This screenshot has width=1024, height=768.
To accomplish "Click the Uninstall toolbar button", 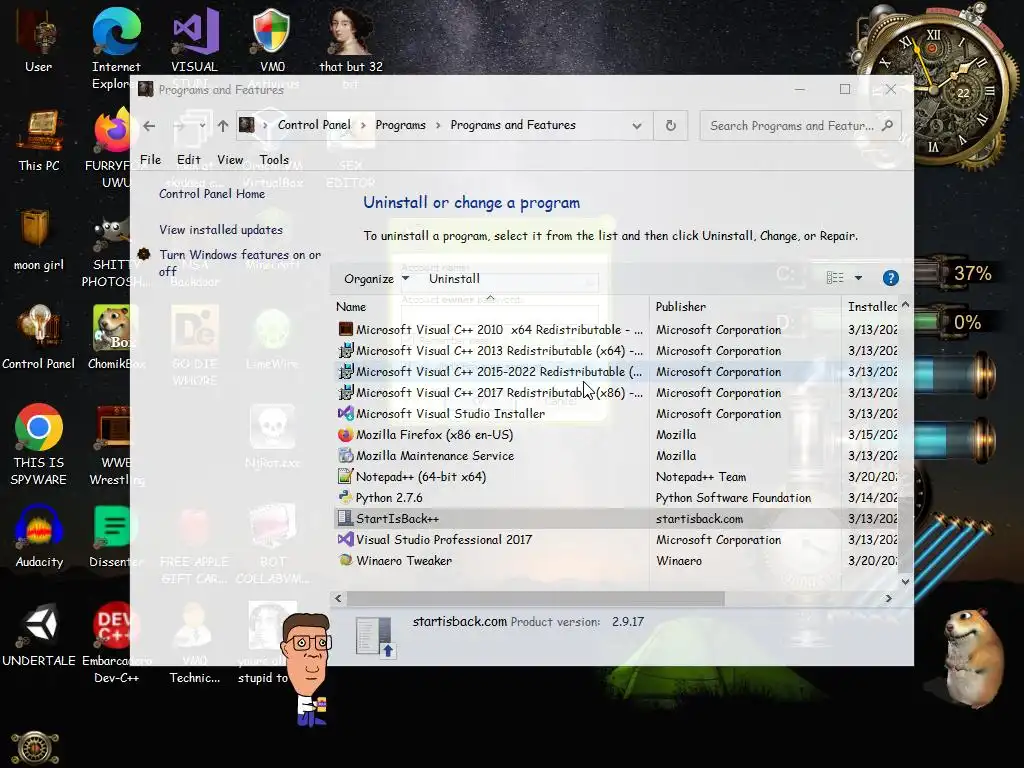I will [x=455, y=279].
